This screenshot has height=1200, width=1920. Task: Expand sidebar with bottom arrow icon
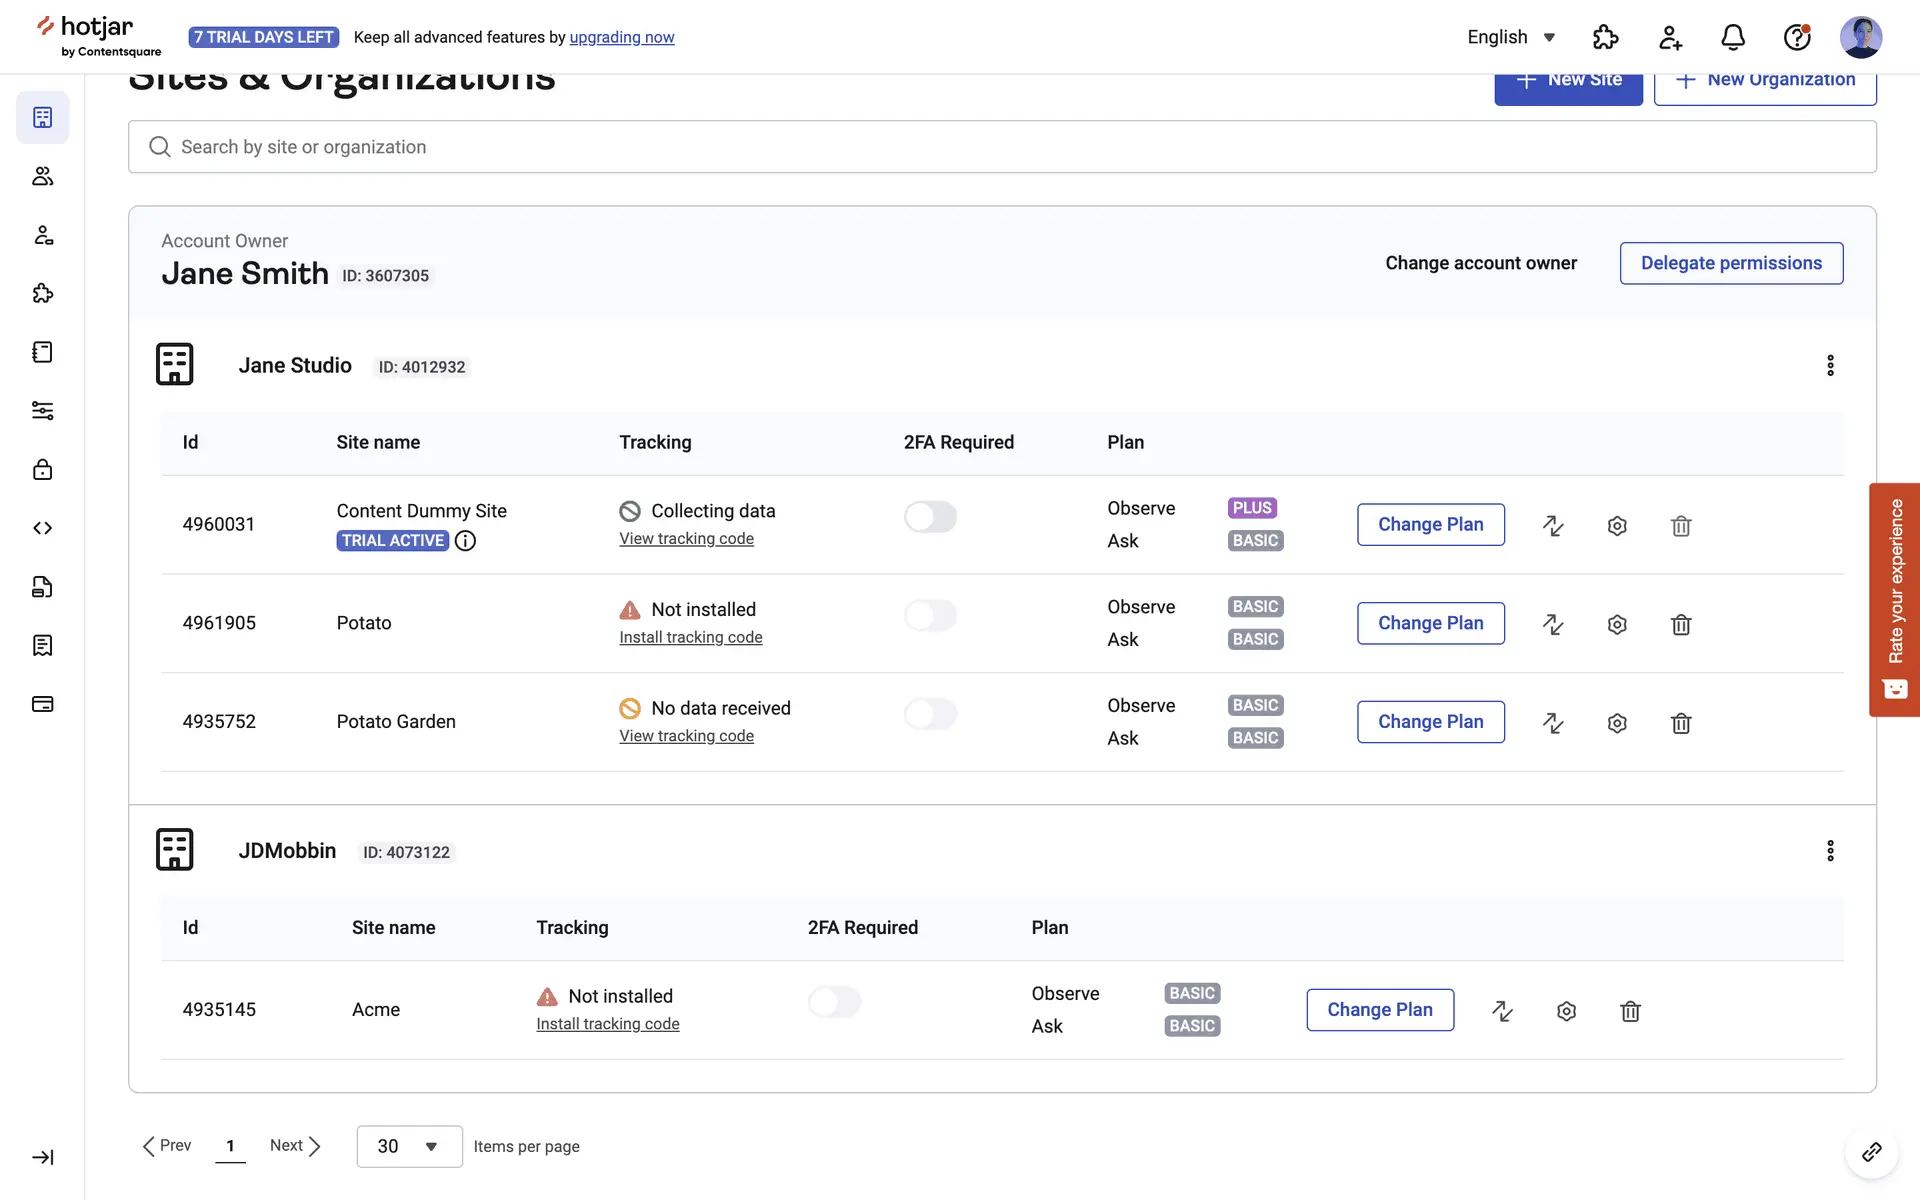42,1157
